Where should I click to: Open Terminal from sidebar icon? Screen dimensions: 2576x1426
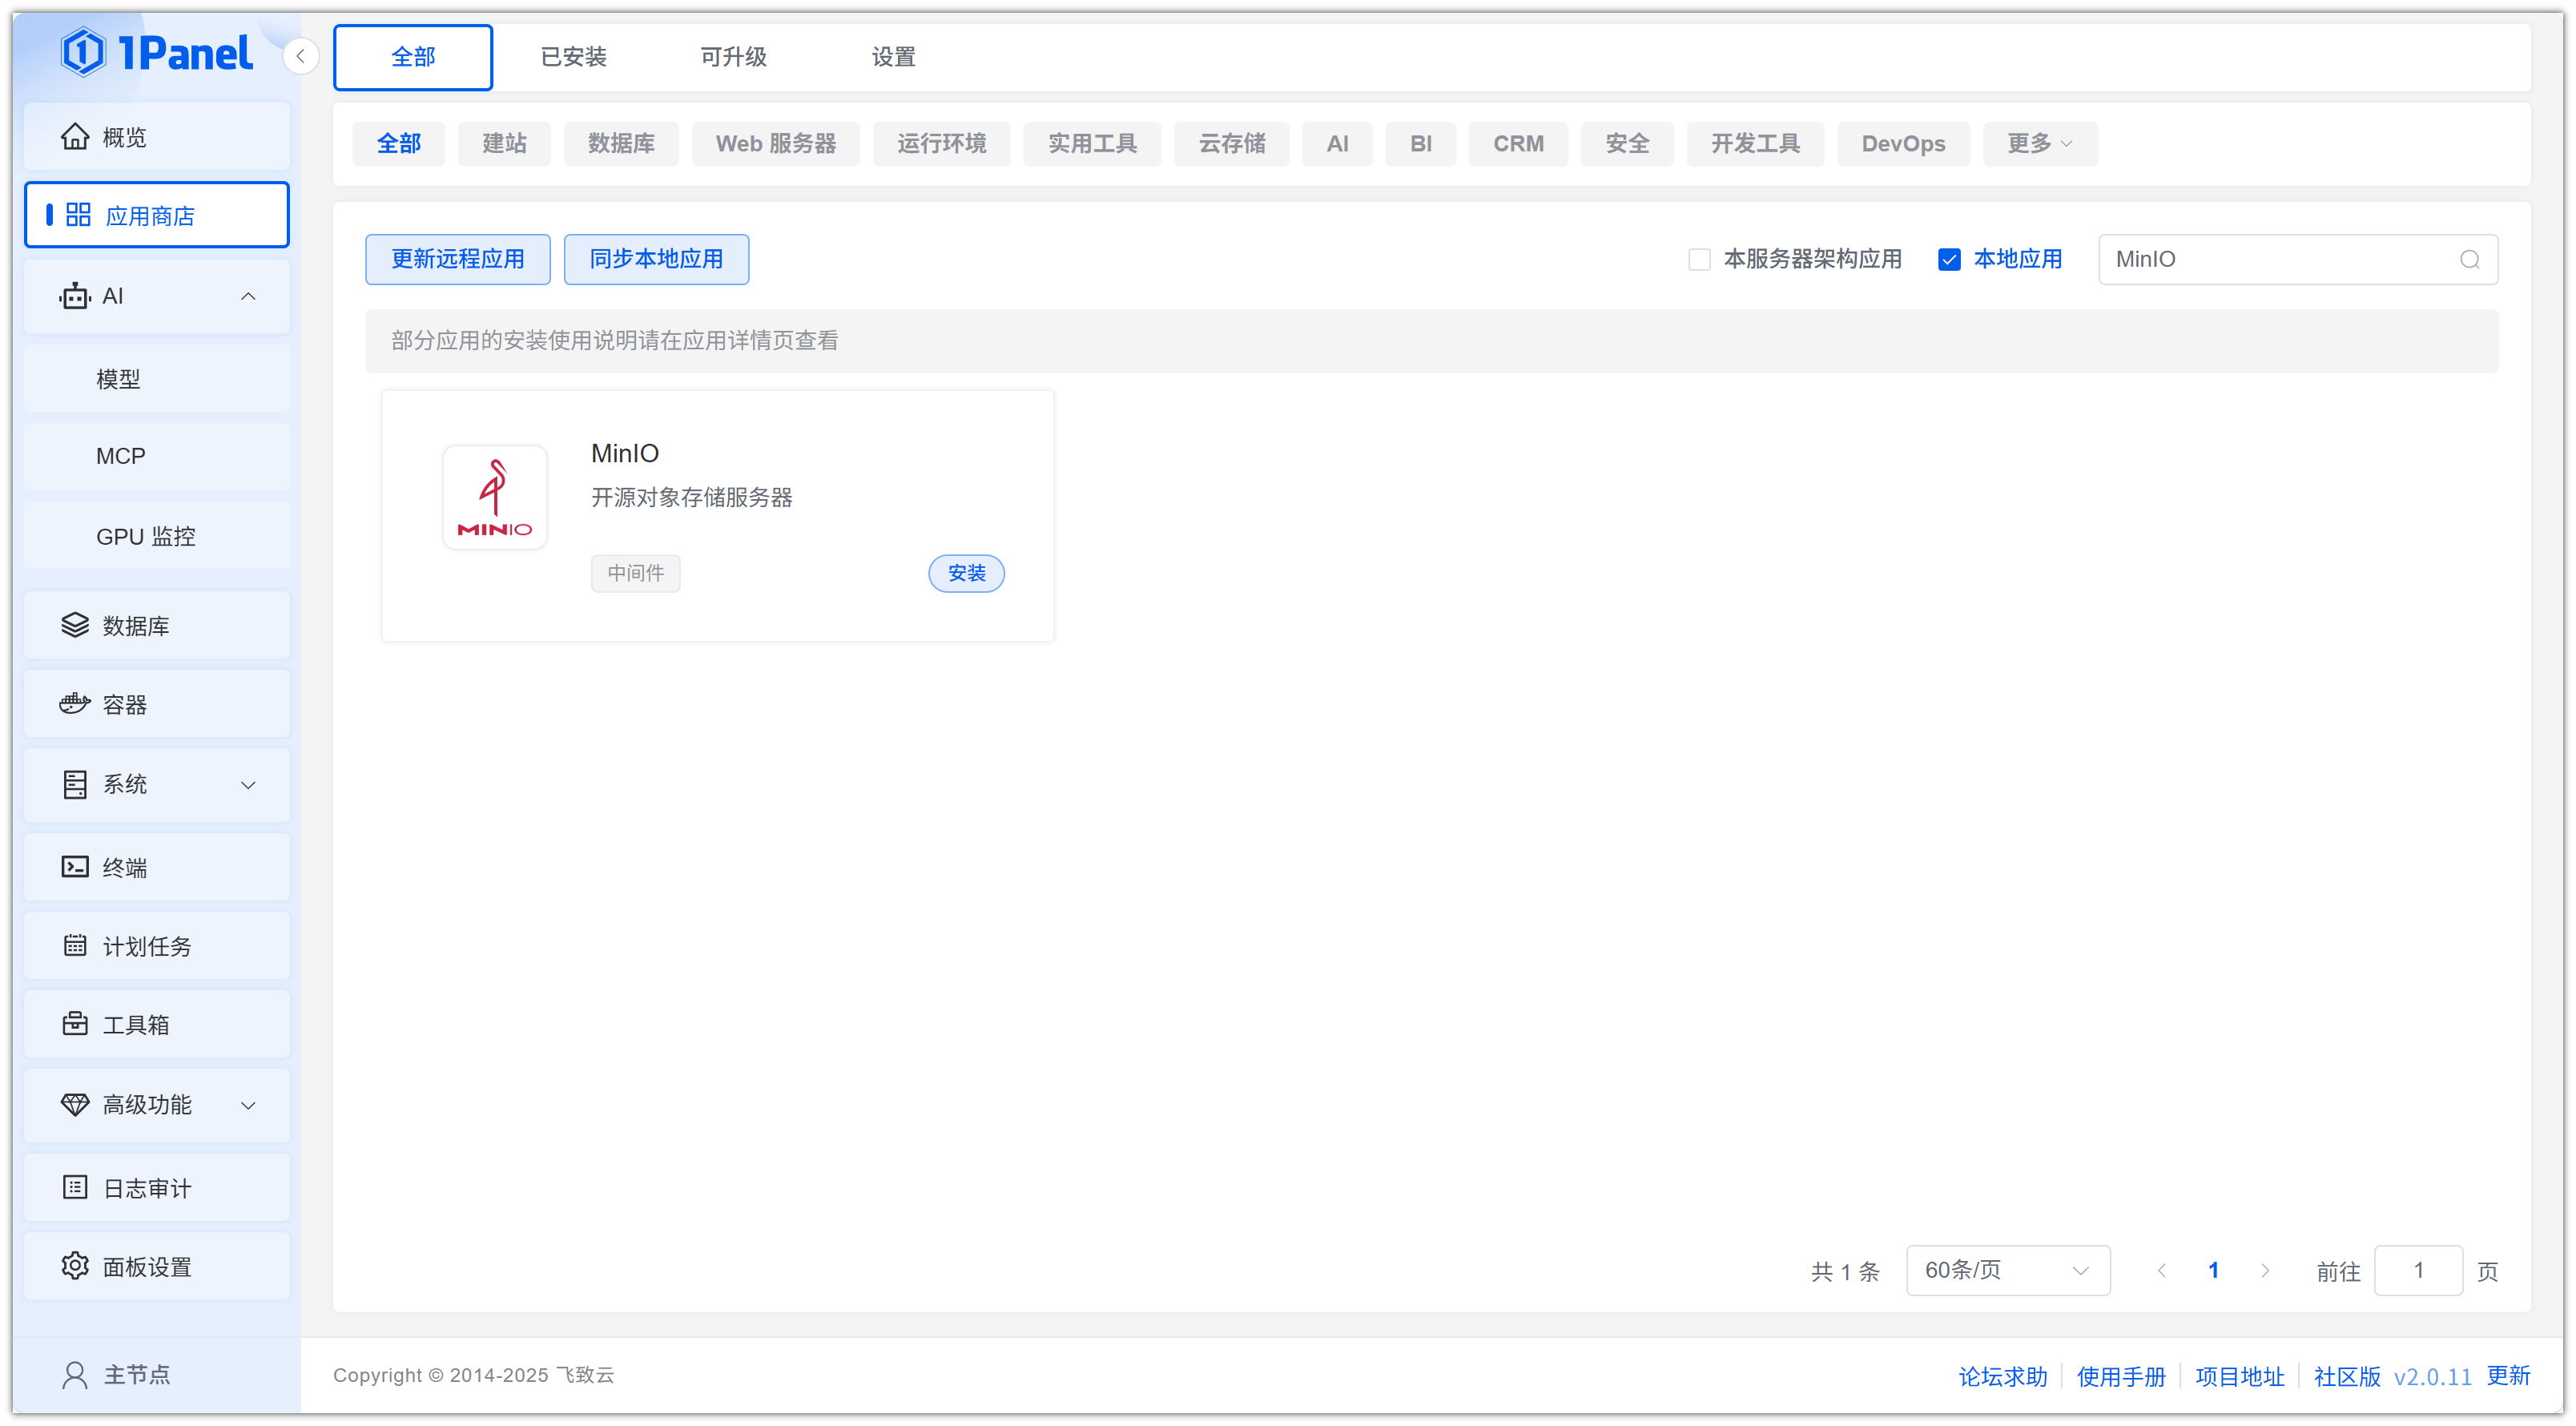[74, 866]
